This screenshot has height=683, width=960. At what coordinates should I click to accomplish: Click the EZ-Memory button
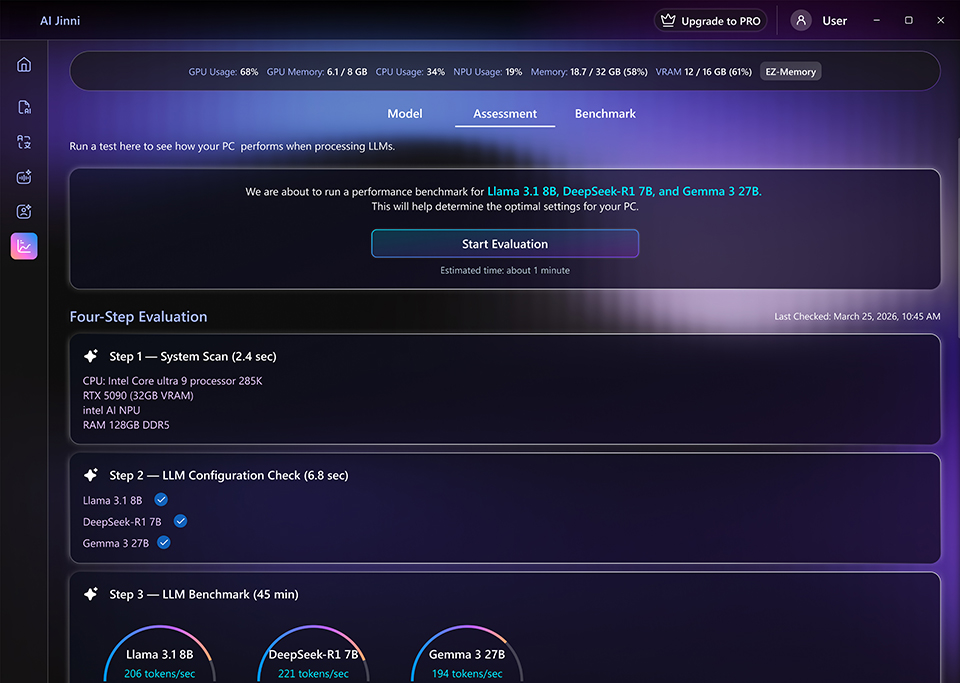(790, 72)
